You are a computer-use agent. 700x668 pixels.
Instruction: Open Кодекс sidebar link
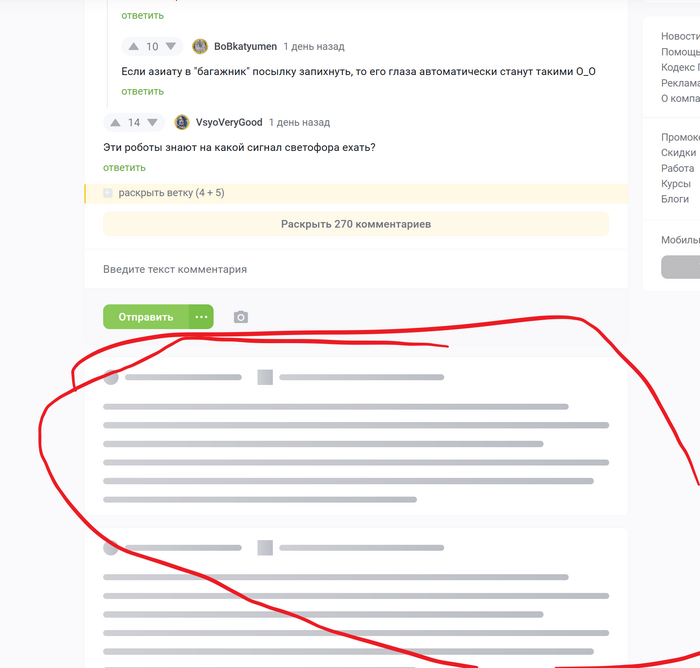pyautogui.click(x=680, y=67)
